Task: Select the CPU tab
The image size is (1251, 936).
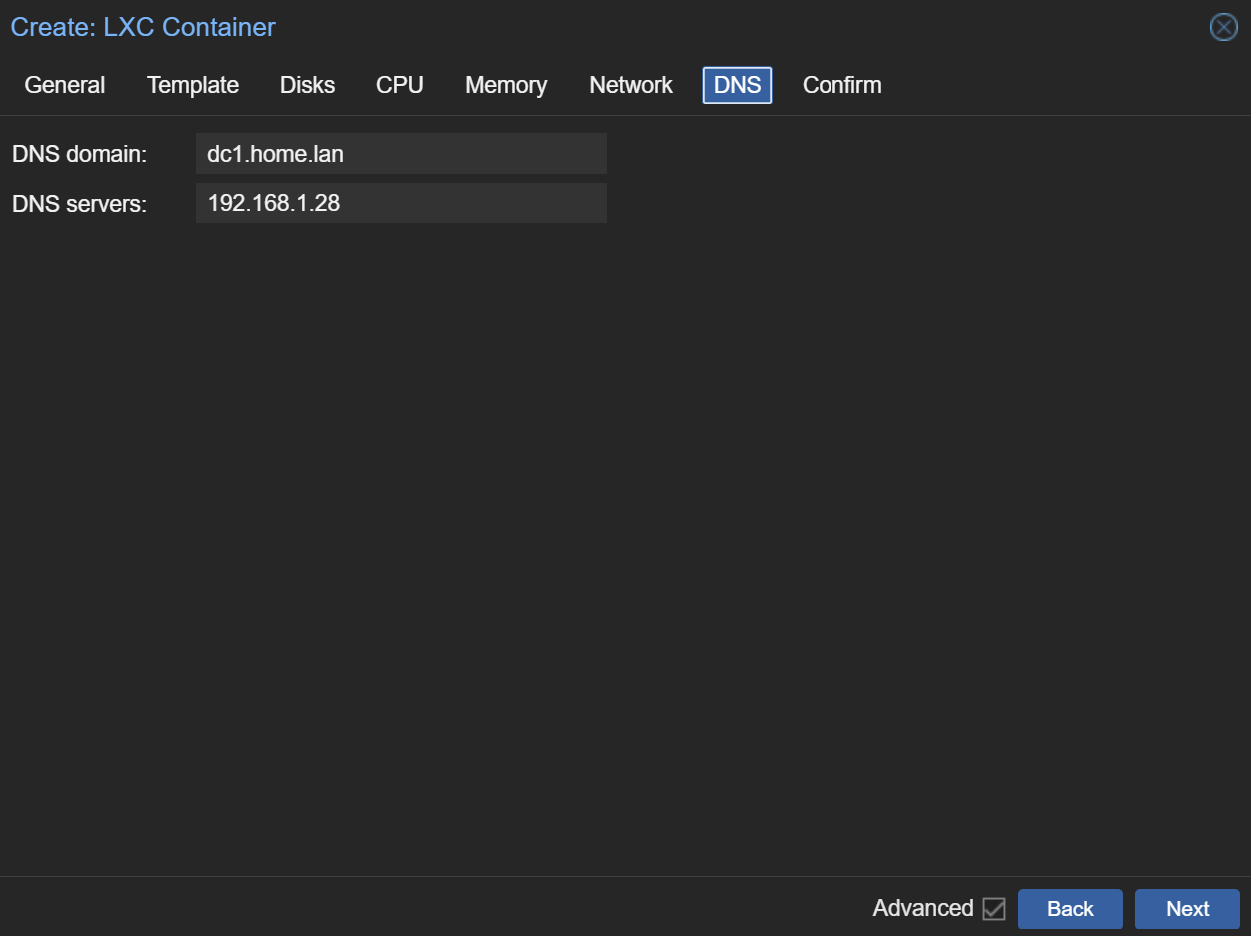Action: pos(399,86)
